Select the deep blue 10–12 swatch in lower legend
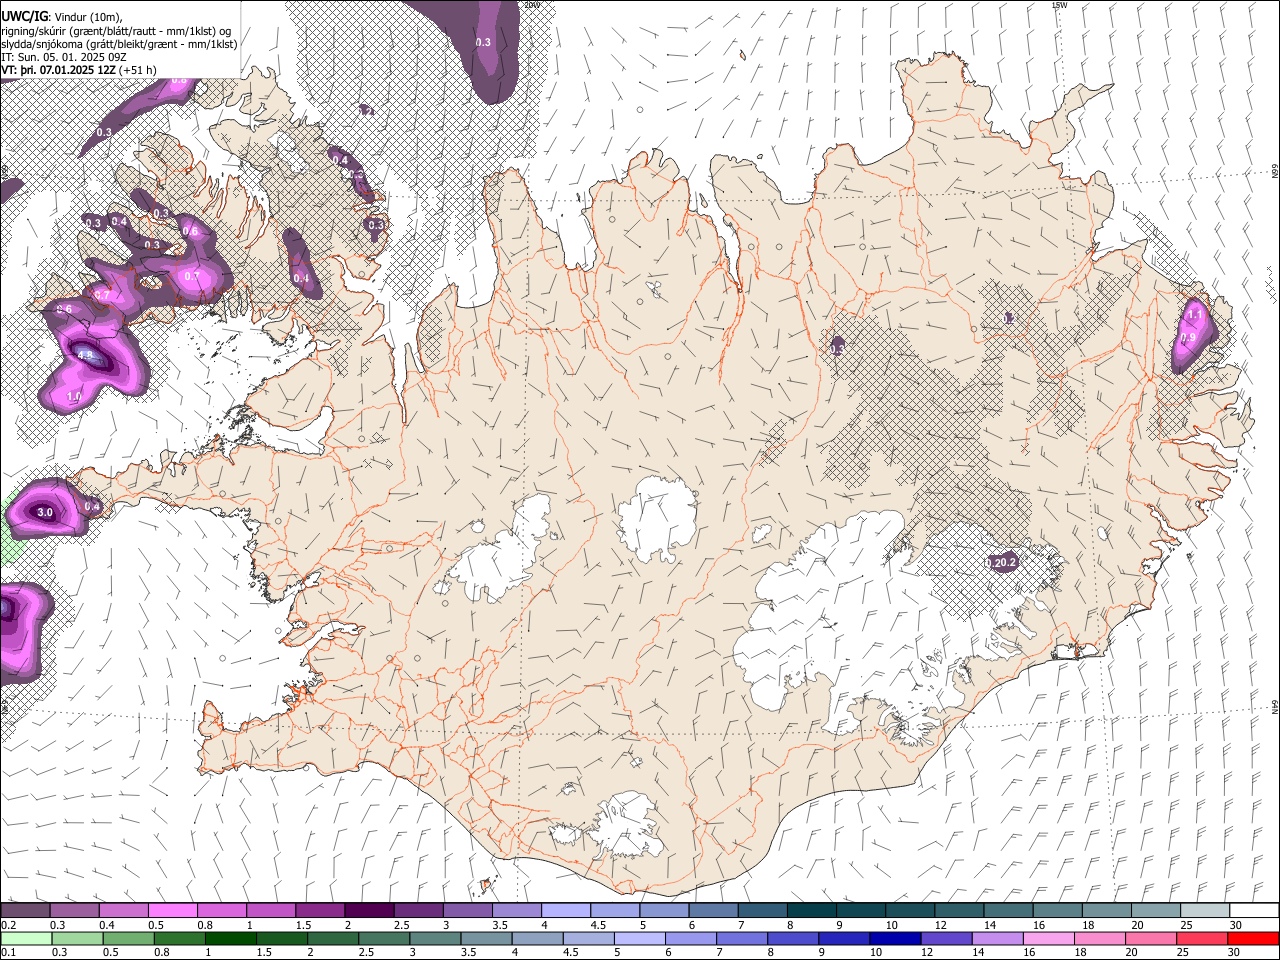The height and width of the screenshot is (960, 1280). point(894,938)
